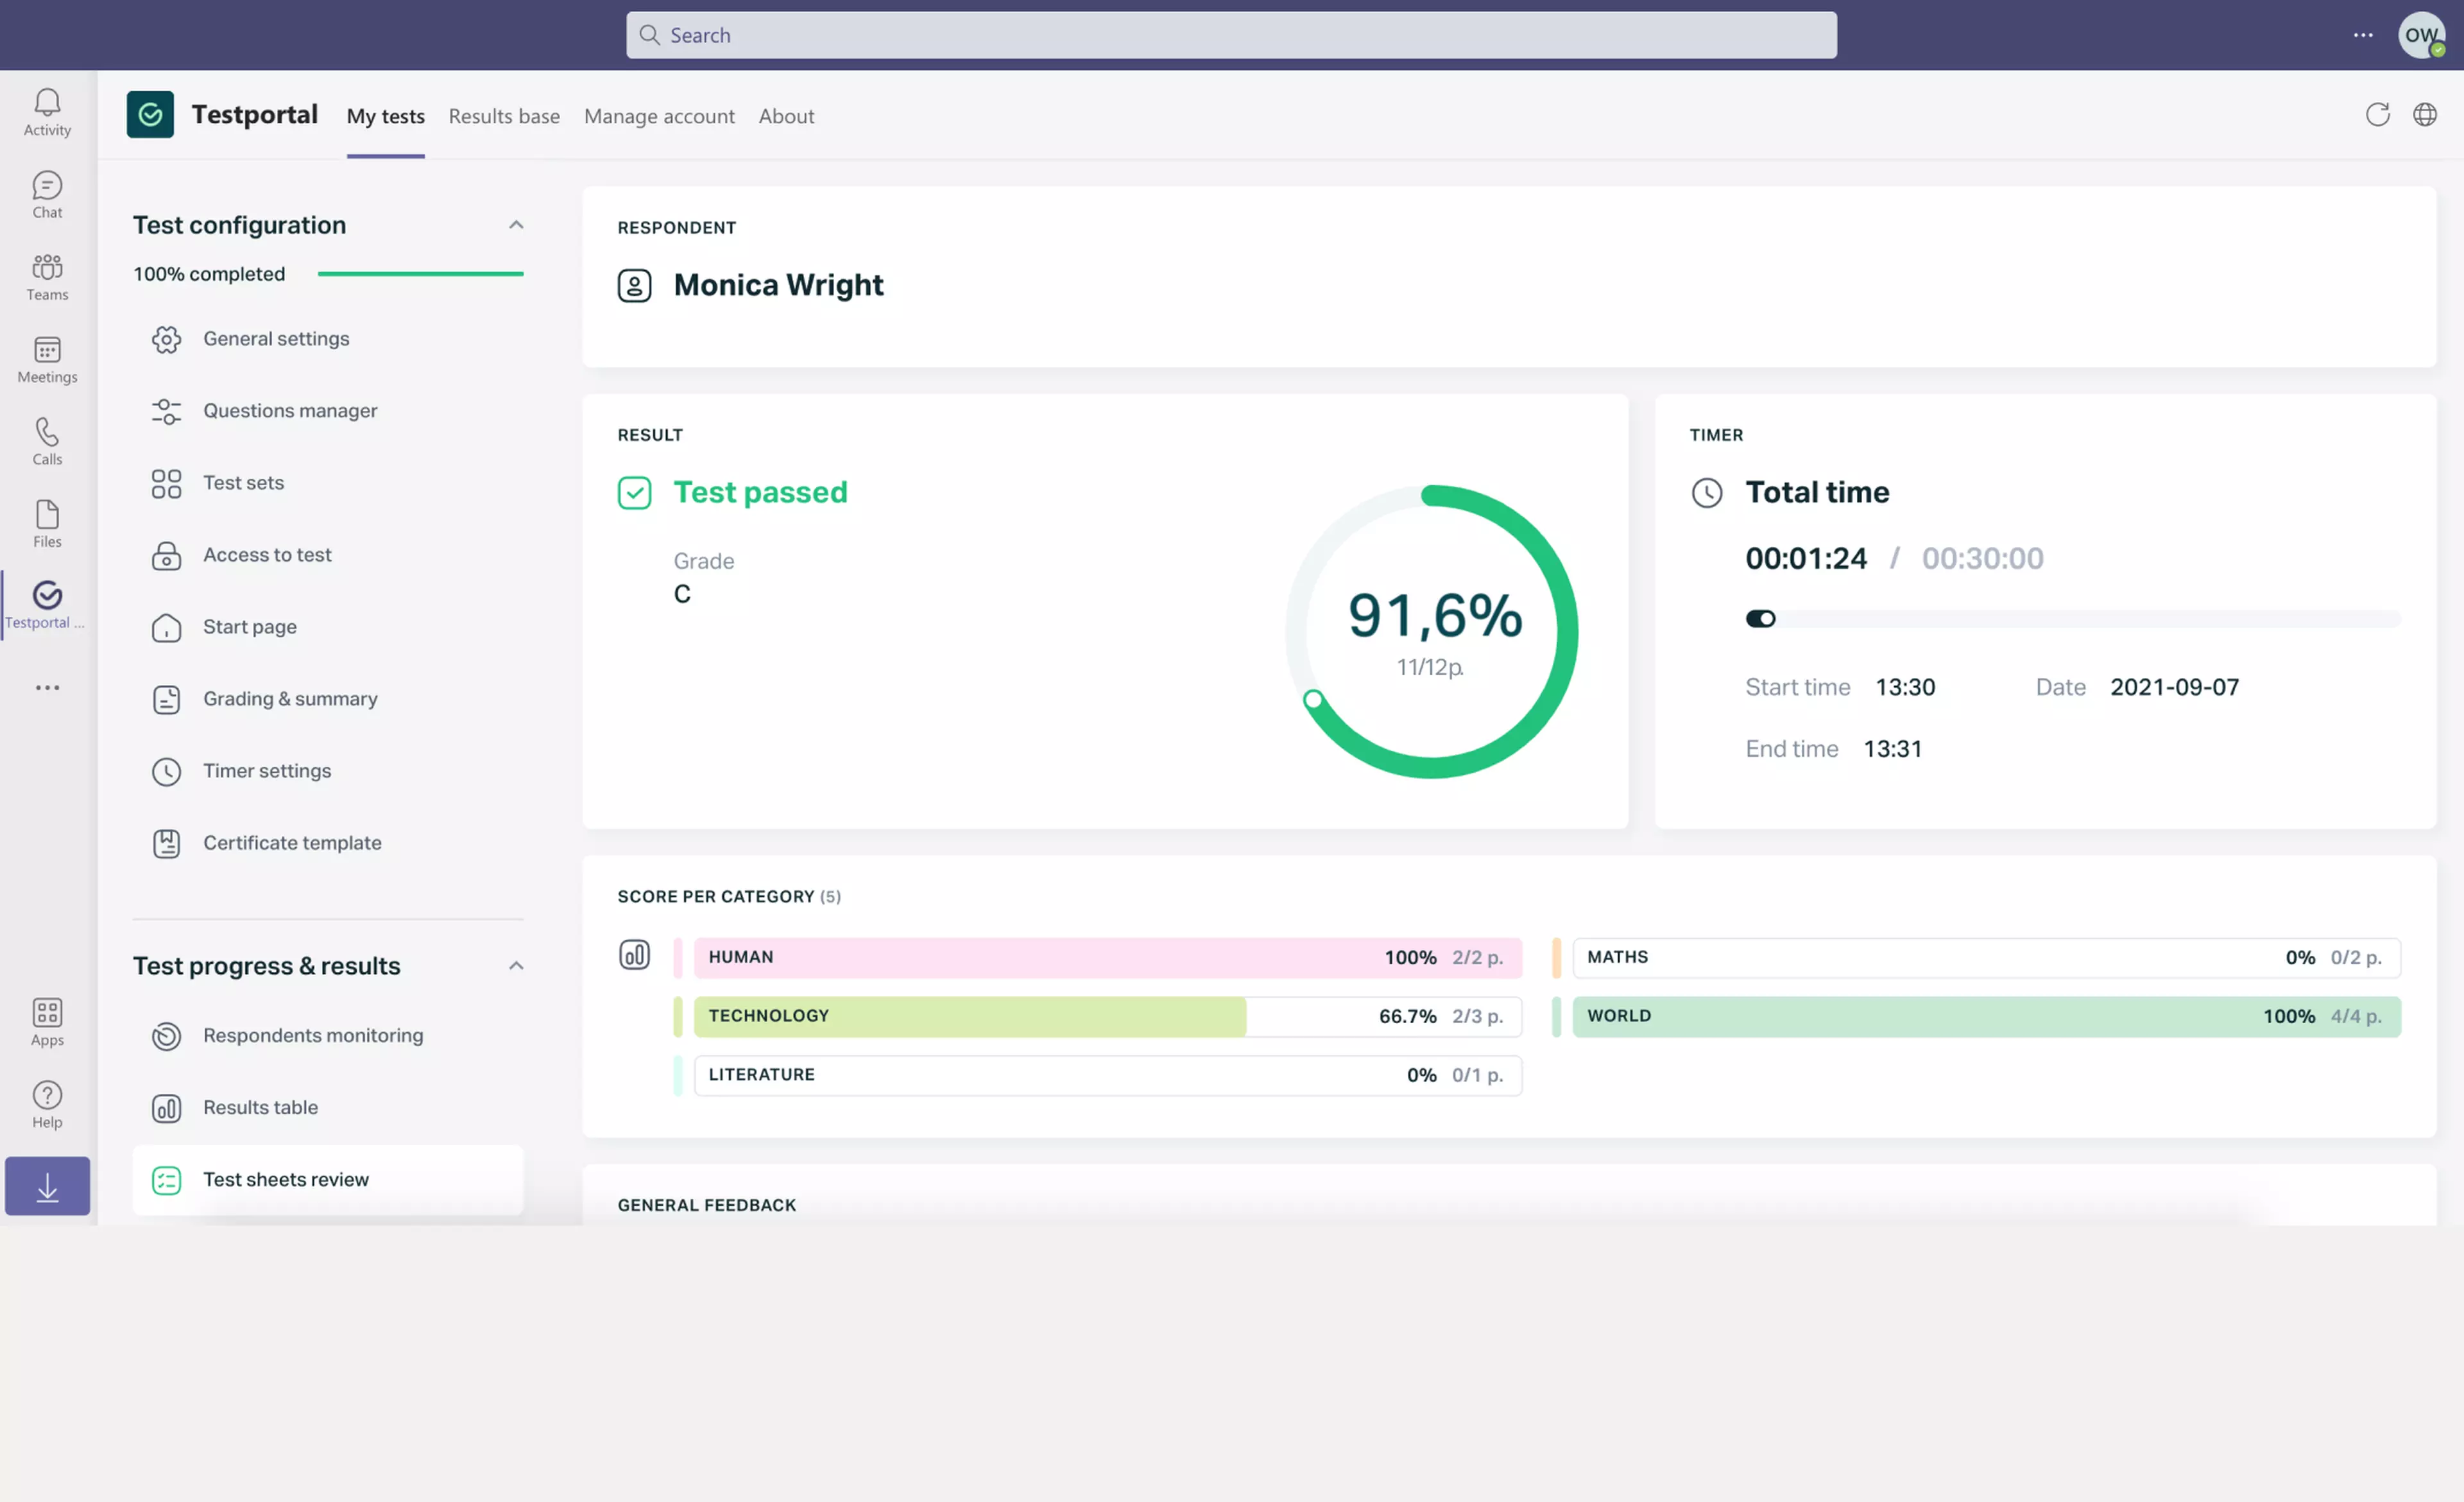
Task: Open the Activity panel in Teams
Action: pyautogui.click(x=46, y=110)
